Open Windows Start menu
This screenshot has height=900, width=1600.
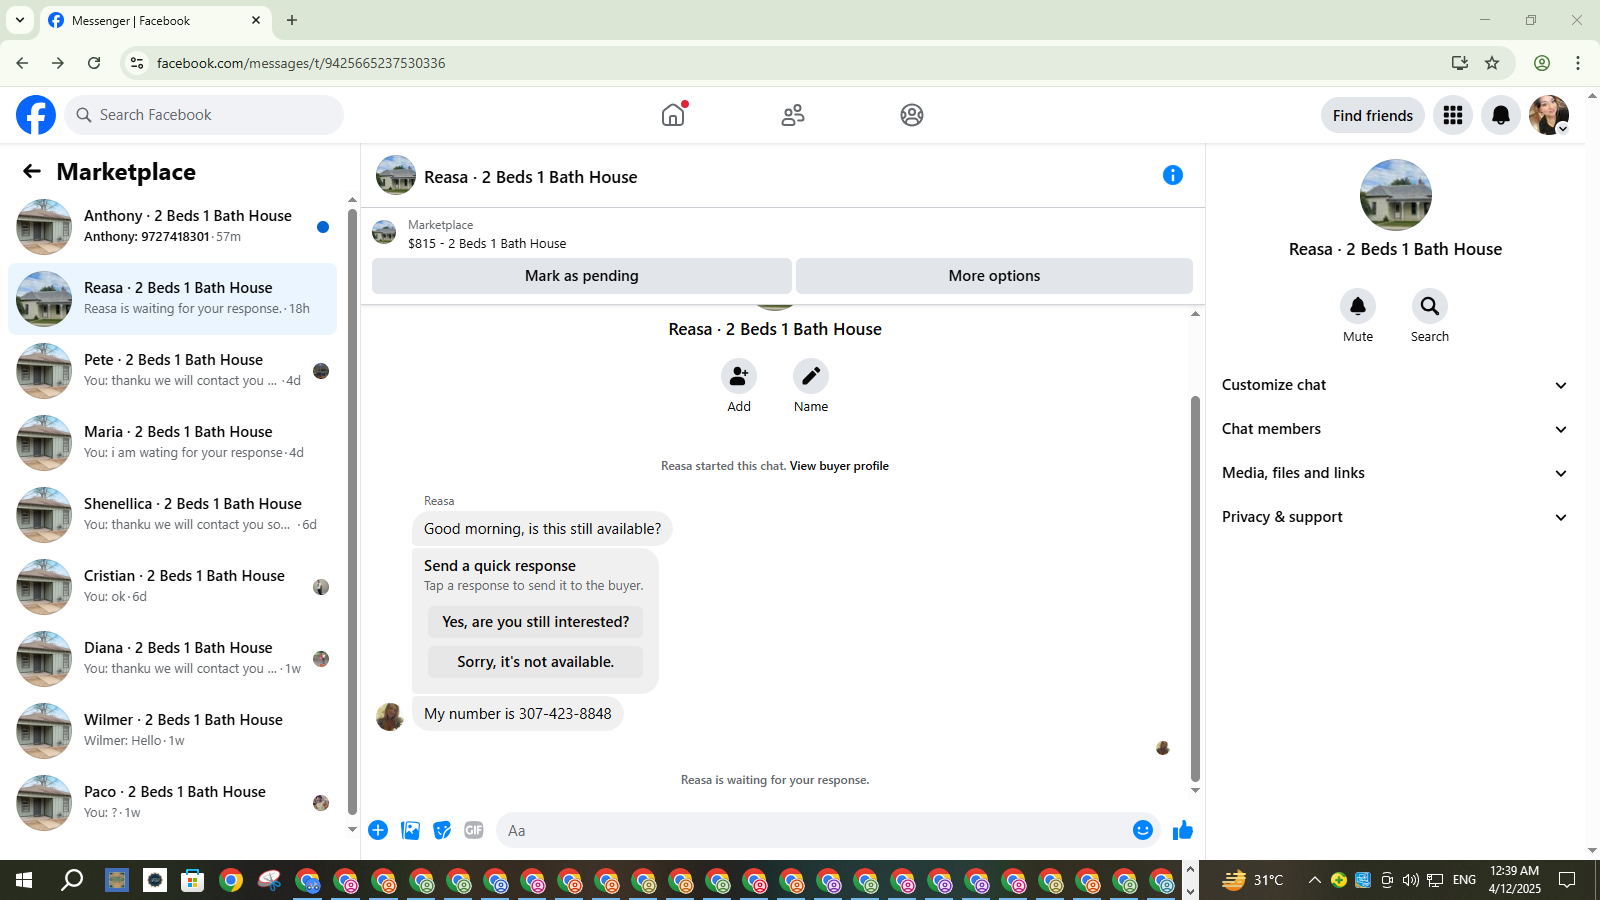pos(24,880)
